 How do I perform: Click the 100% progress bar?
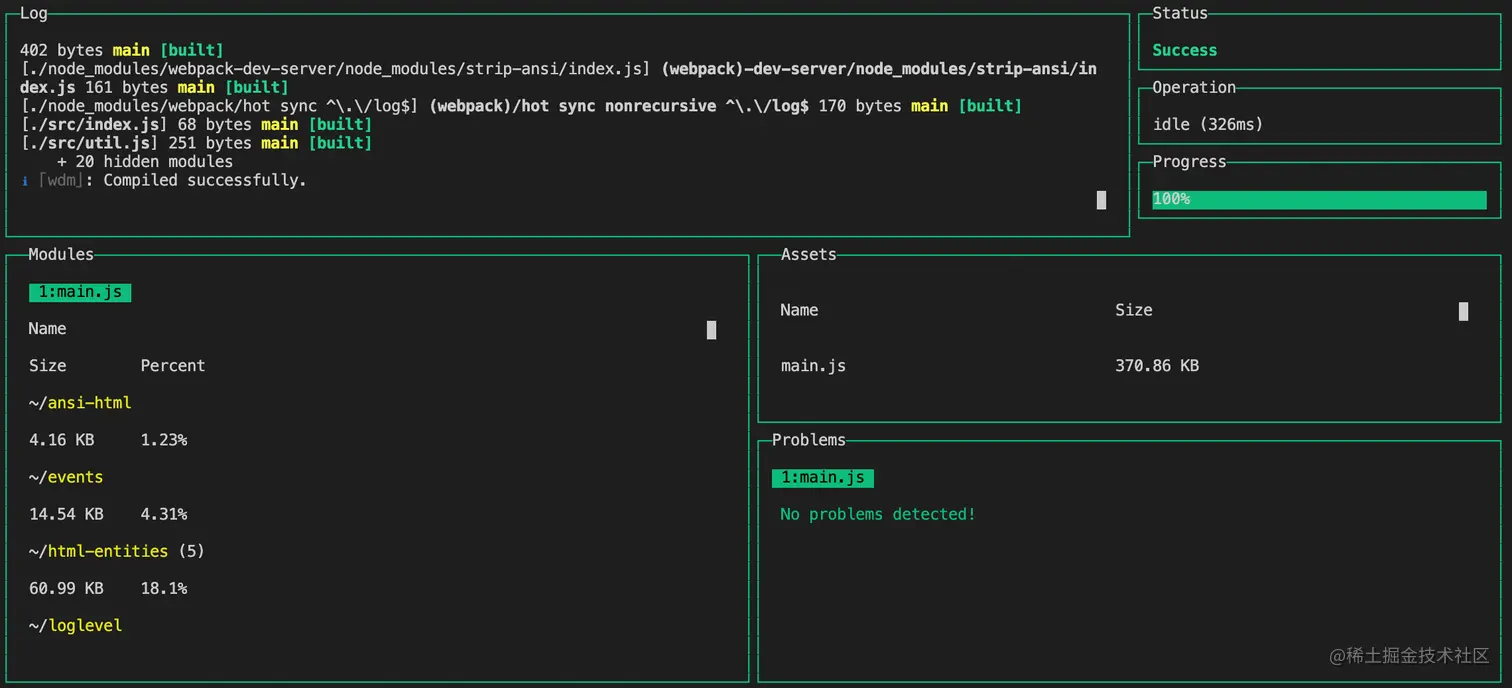1318,199
